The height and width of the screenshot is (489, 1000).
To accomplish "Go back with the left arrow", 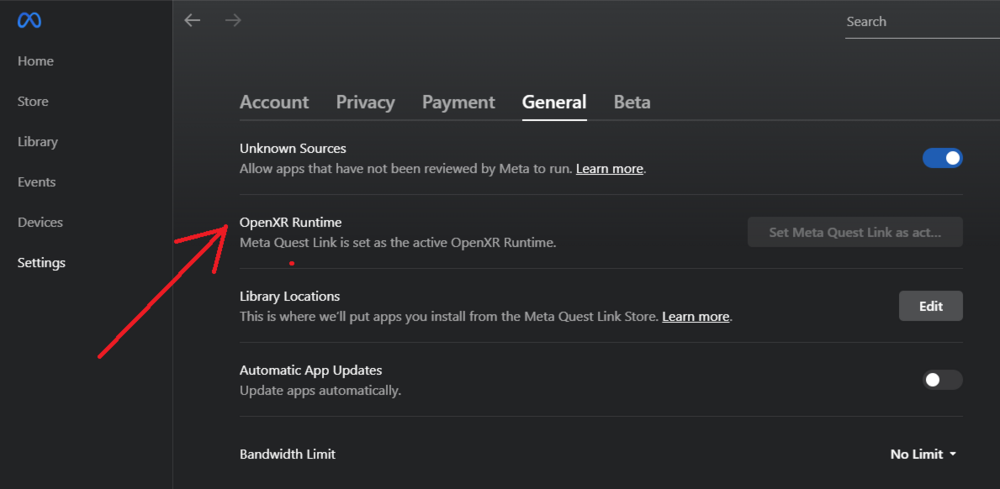I will pos(192,20).
